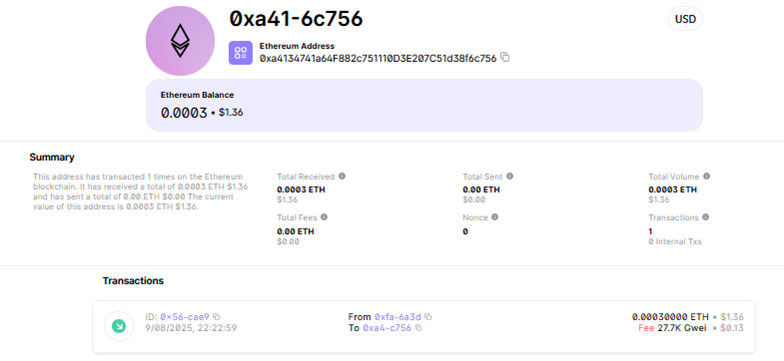The image size is (784, 361).
Task: Click the Total Sent 0.00 ETH value
Action: 482,190
